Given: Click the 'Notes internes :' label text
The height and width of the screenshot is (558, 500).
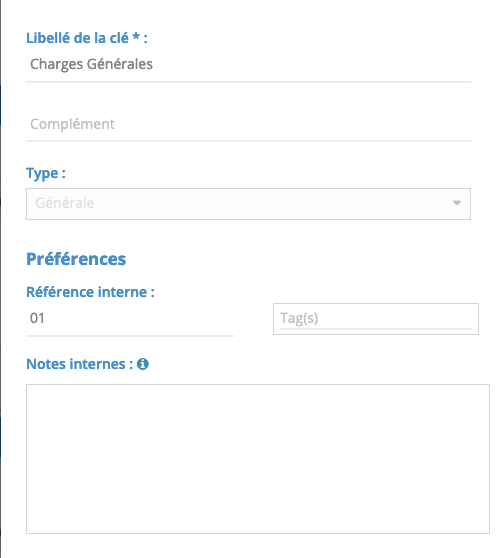Looking at the screenshot, I should (80, 364).
